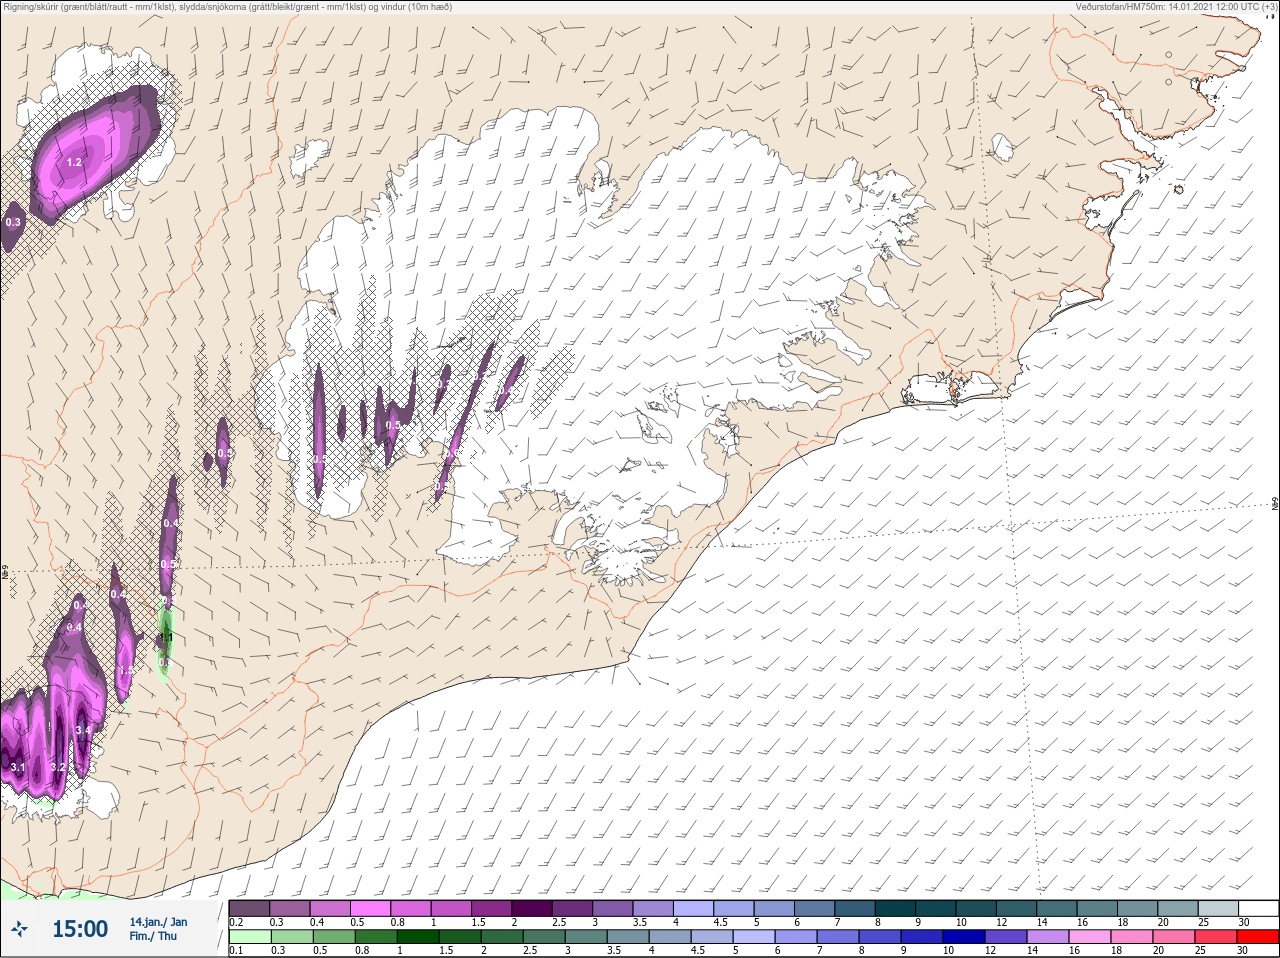The height and width of the screenshot is (958, 1280).
Task: Click the 'Fim./ Thu' weekday label
Action: click(x=153, y=936)
